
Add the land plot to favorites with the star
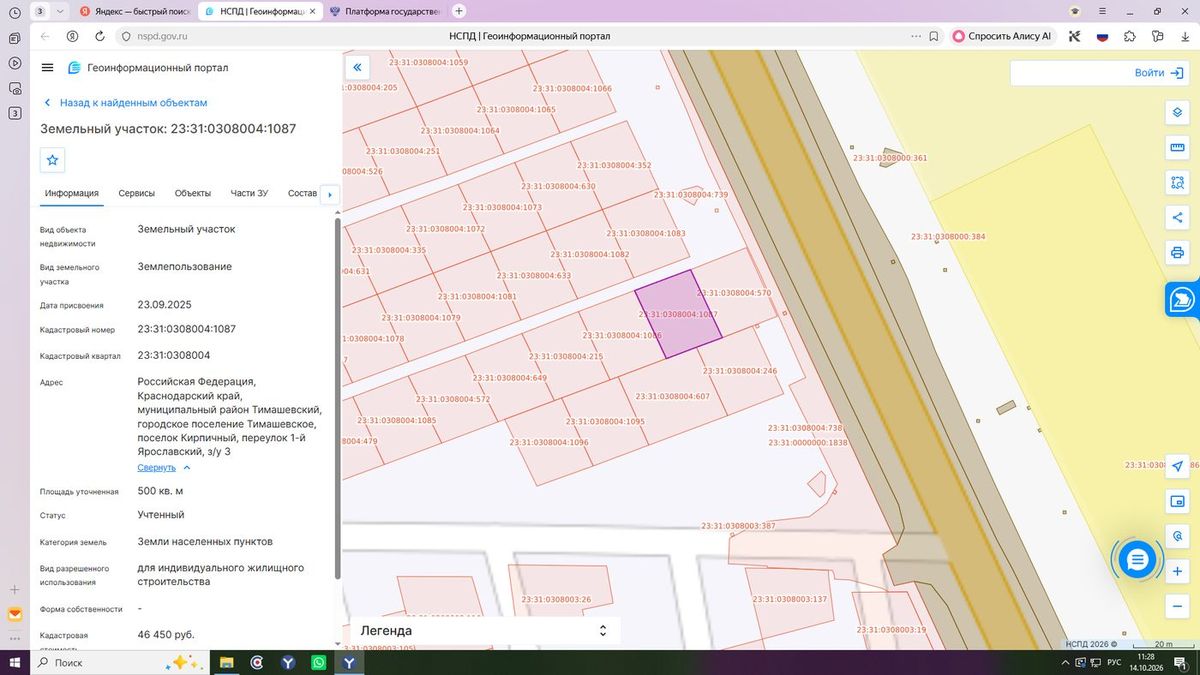[x=53, y=160]
